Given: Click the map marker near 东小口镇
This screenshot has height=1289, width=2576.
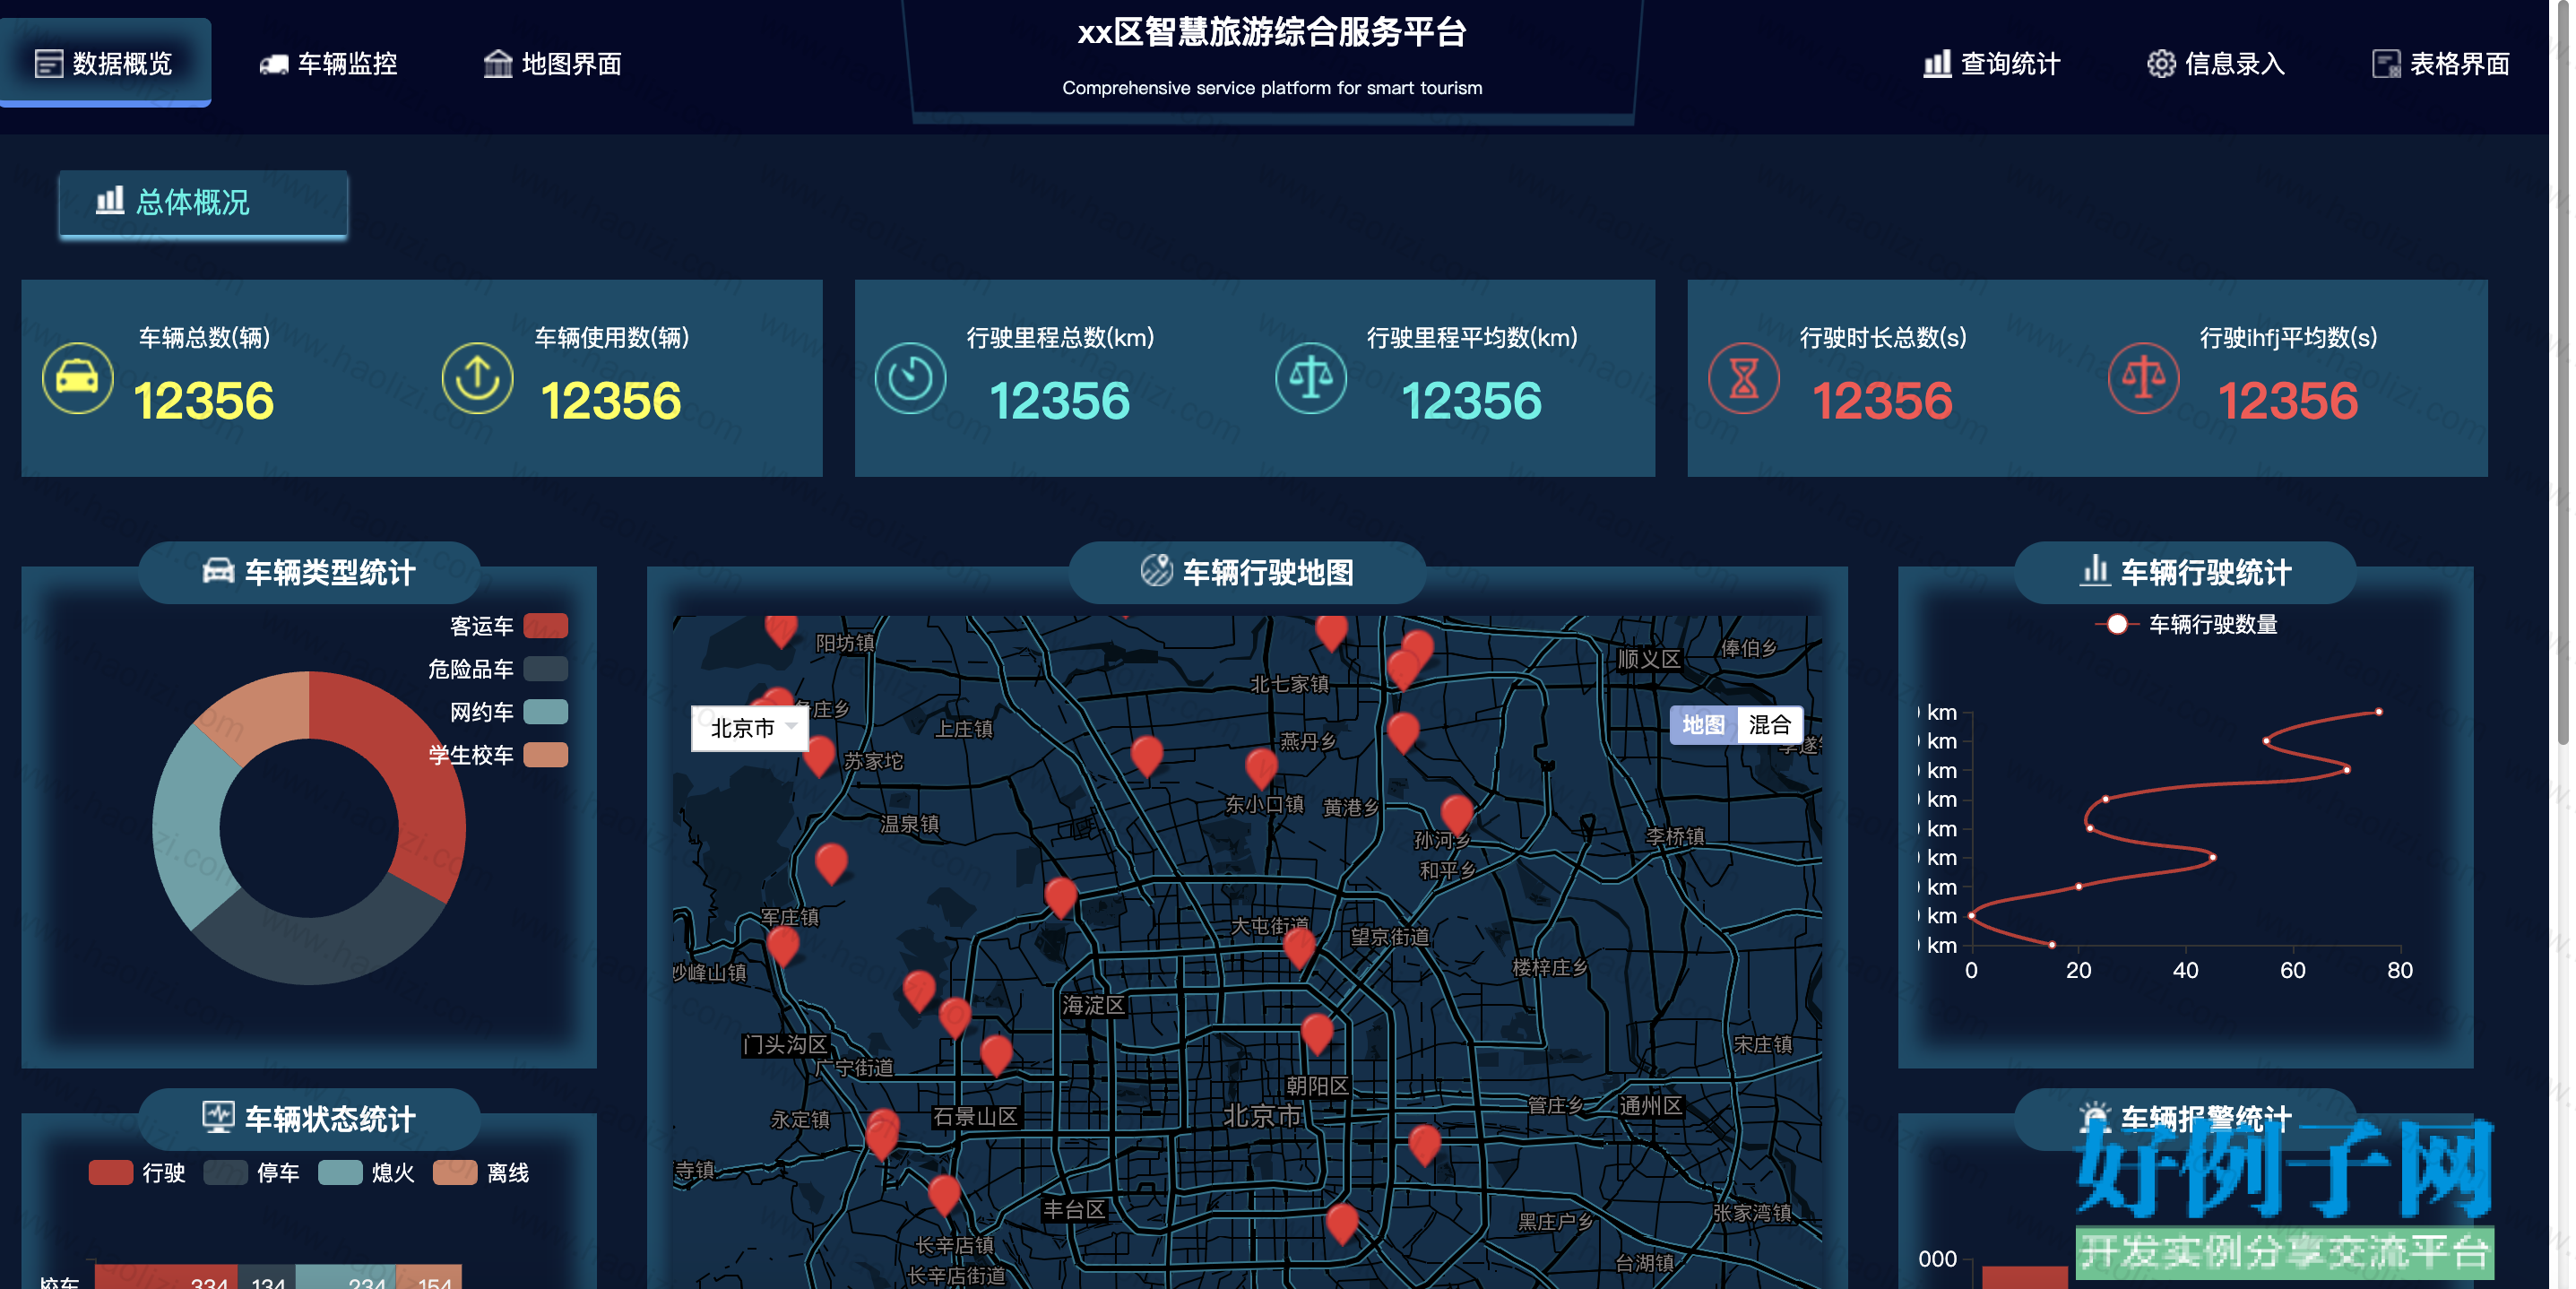Looking at the screenshot, I should (1262, 767).
